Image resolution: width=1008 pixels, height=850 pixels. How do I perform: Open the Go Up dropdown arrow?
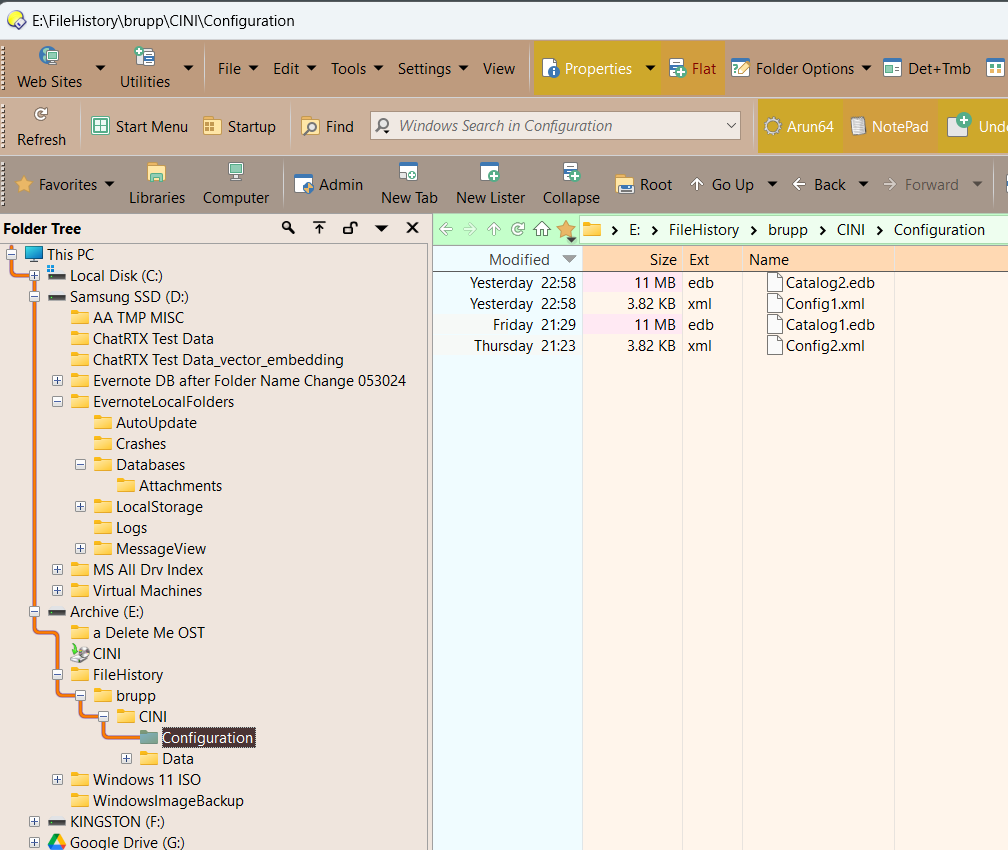772,185
